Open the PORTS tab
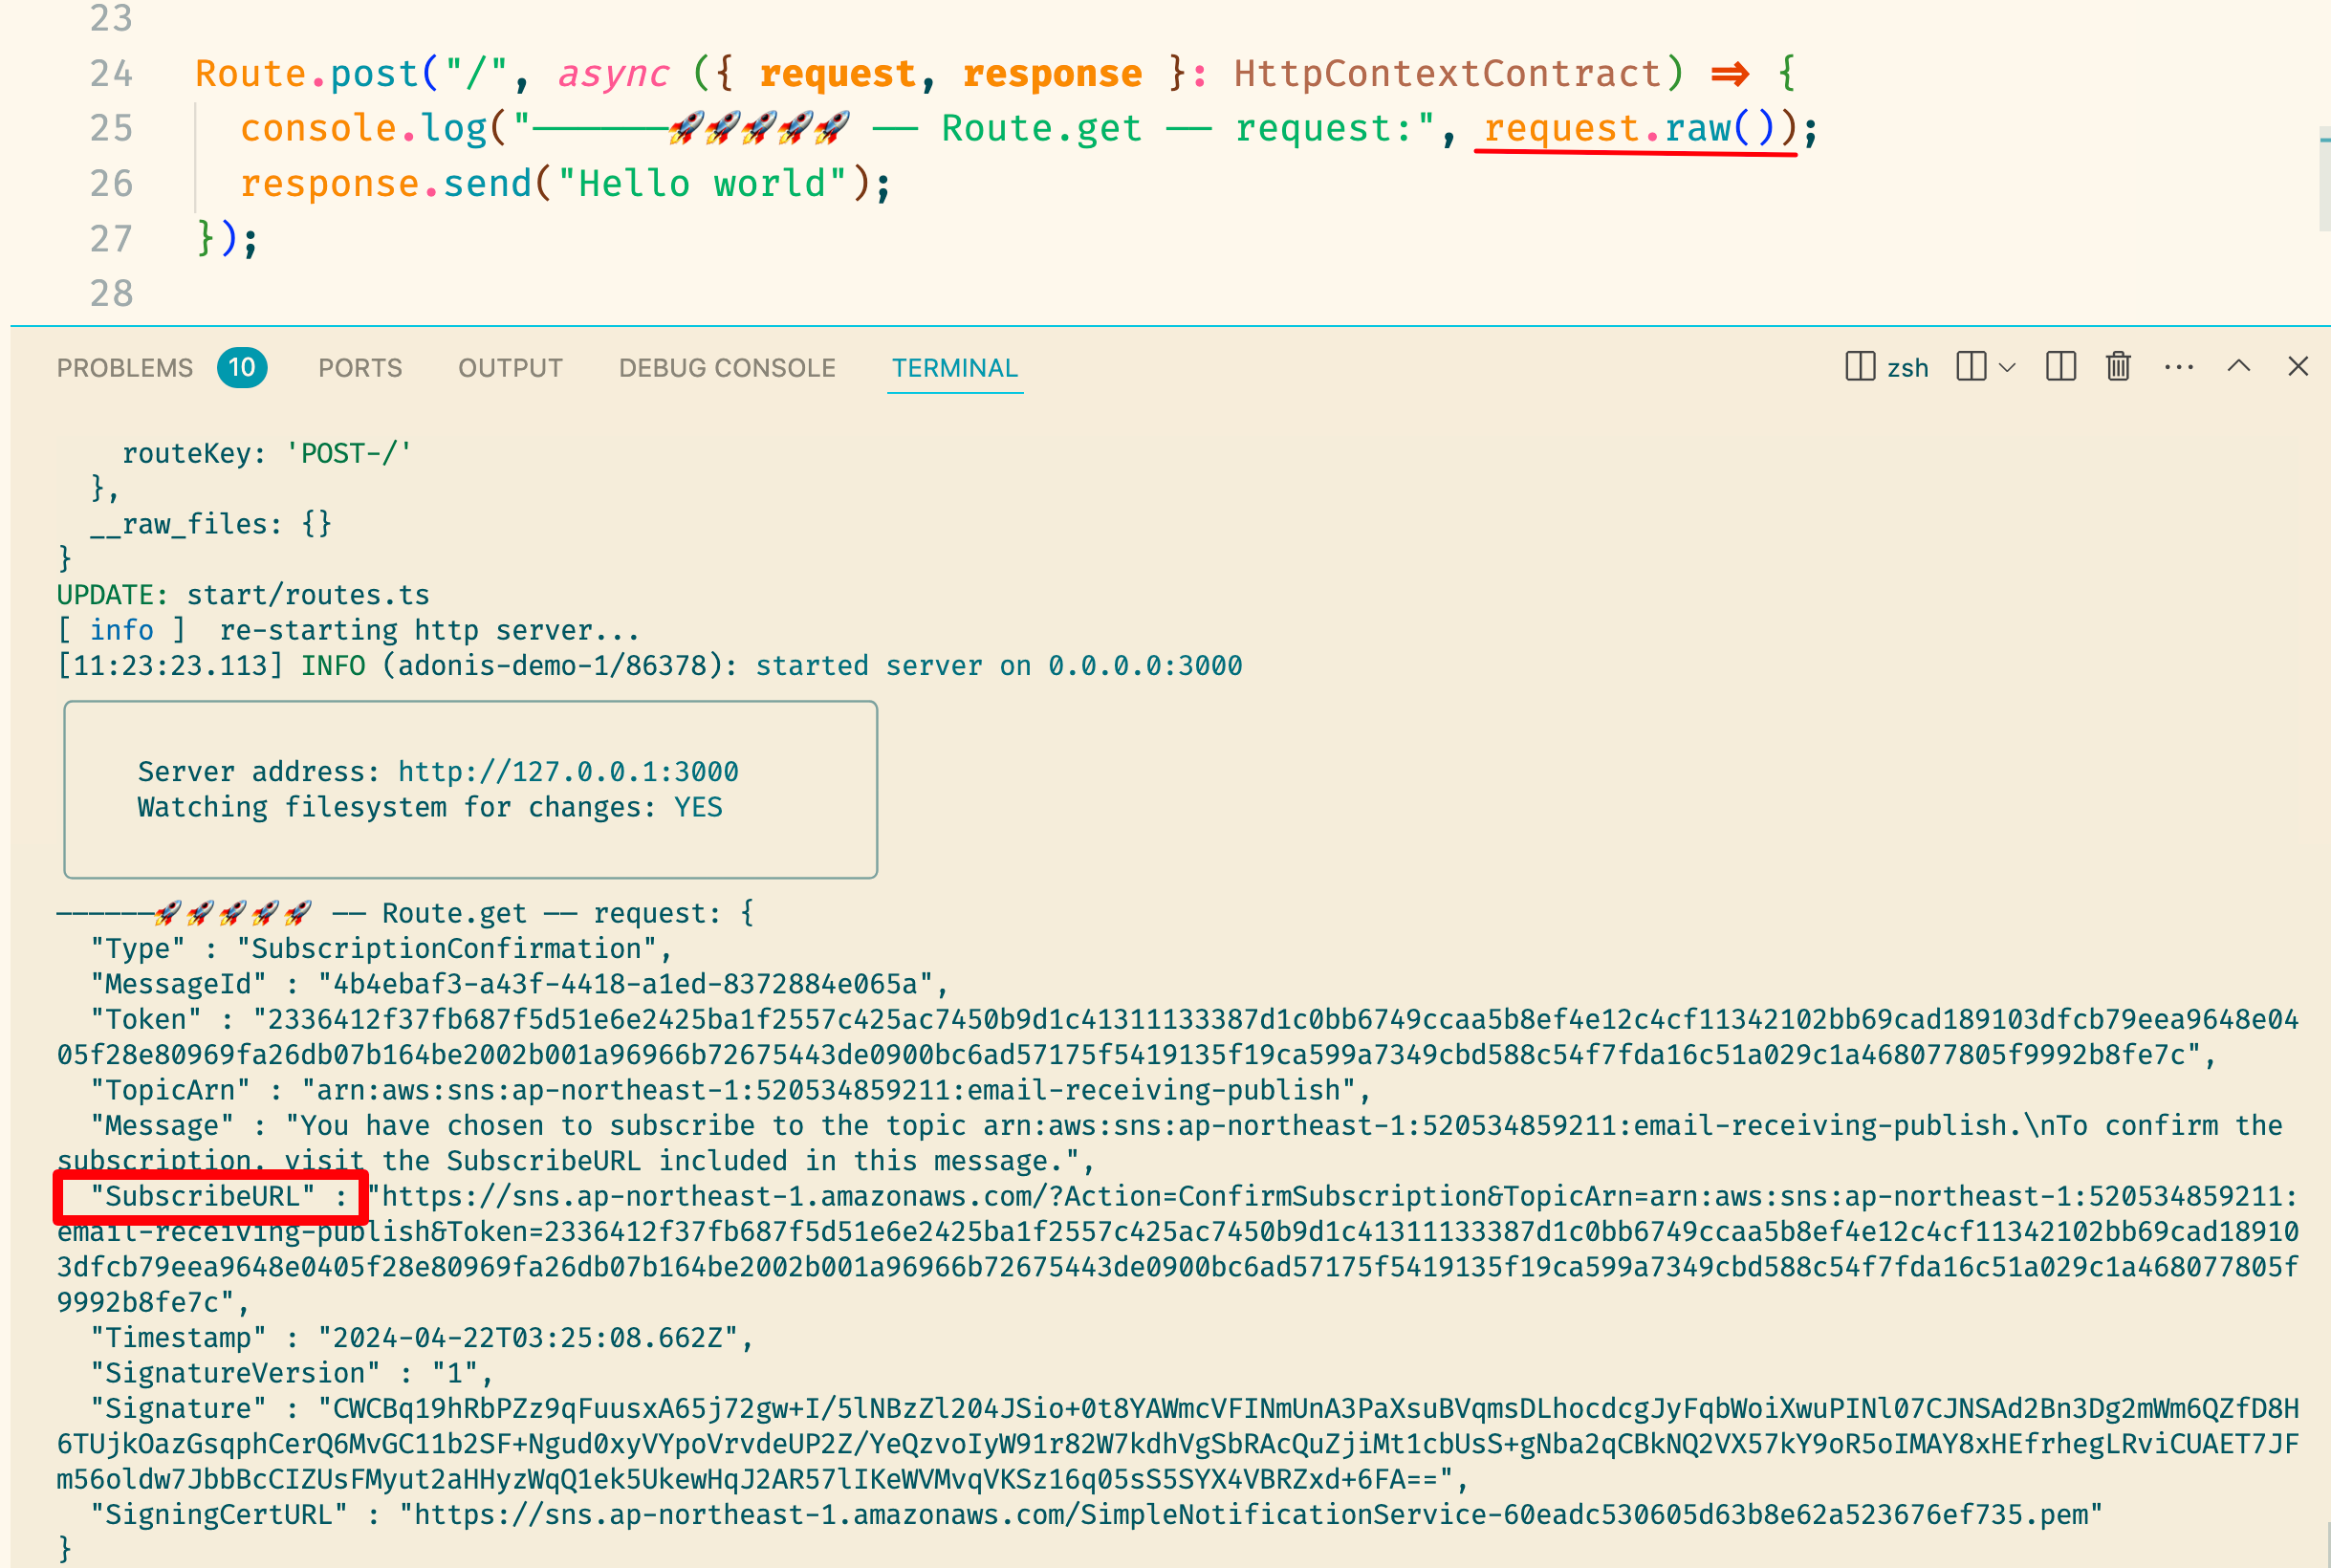Screen dimensions: 2331x1568 [360, 368]
